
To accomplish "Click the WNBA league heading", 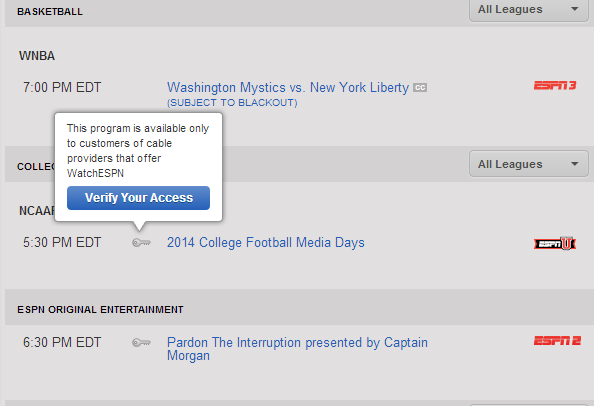I will click(37, 56).
